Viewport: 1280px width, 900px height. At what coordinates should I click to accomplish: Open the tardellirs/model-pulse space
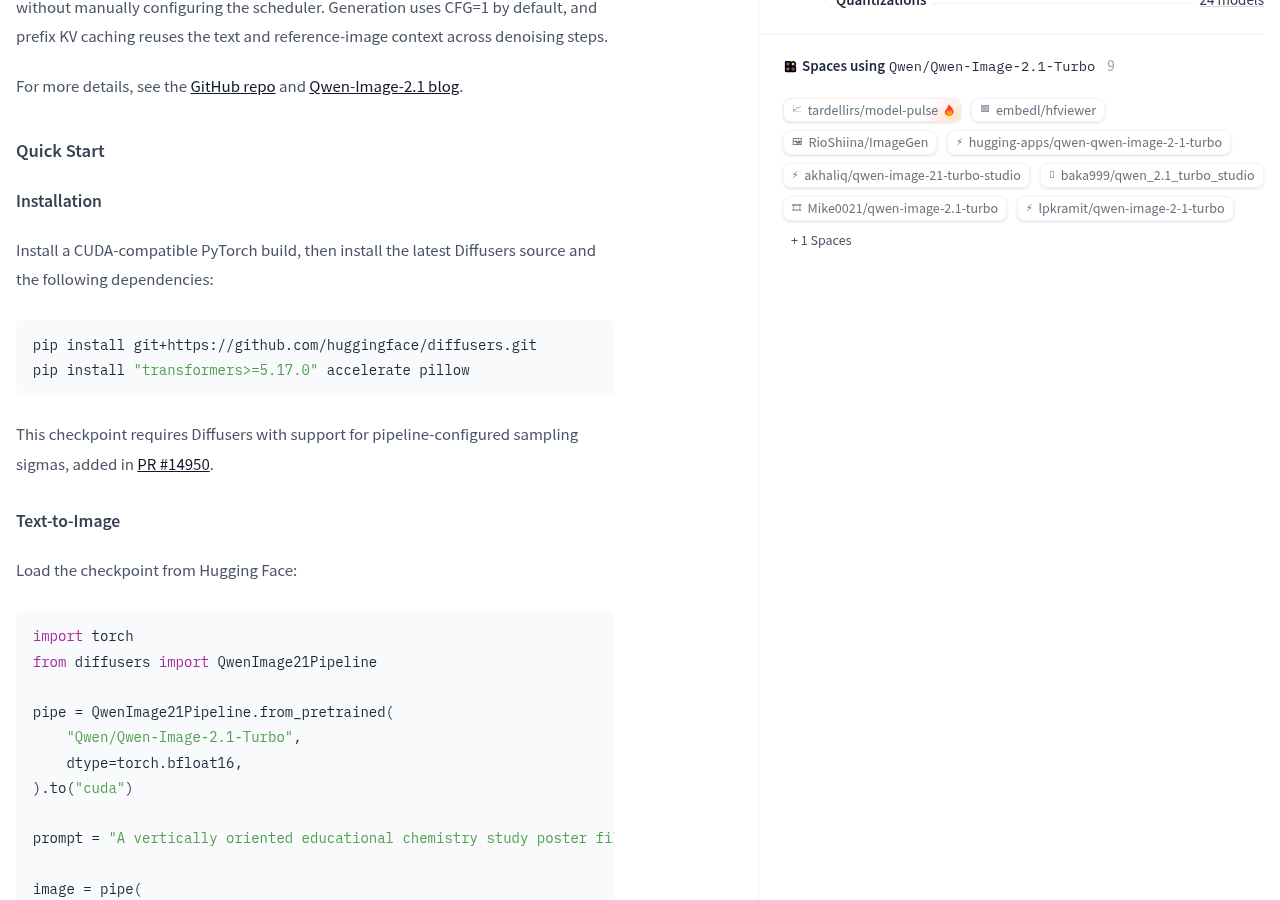[872, 110]
